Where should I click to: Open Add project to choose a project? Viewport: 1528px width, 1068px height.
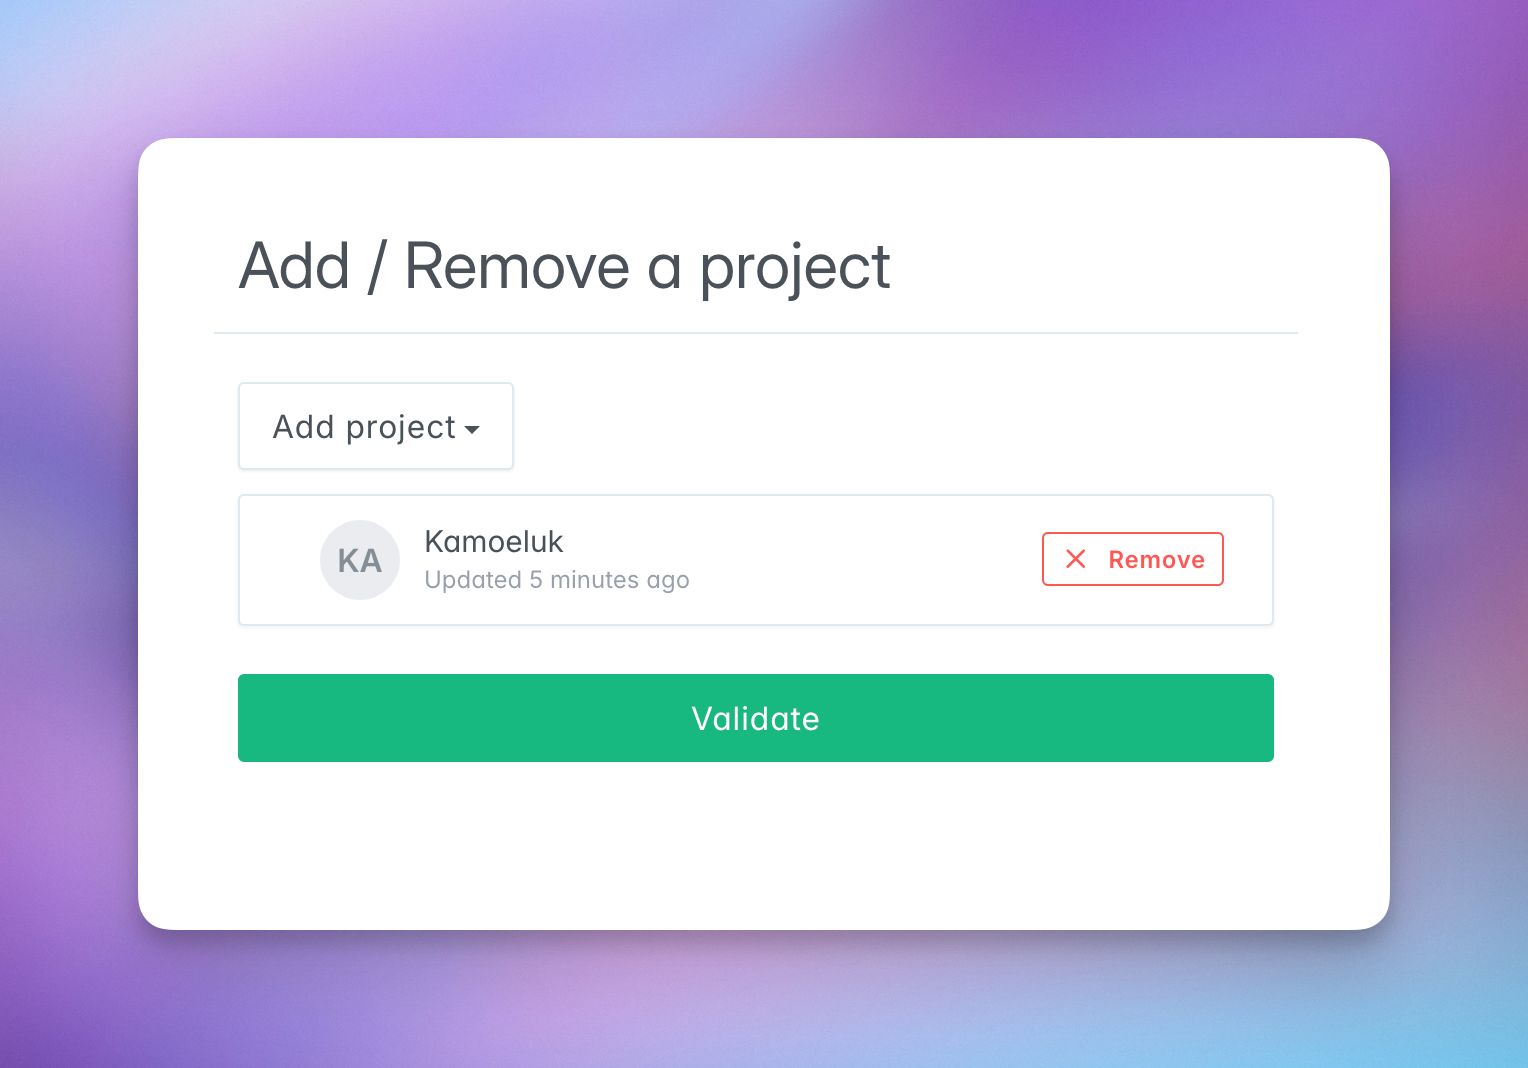tap(375, 426)
